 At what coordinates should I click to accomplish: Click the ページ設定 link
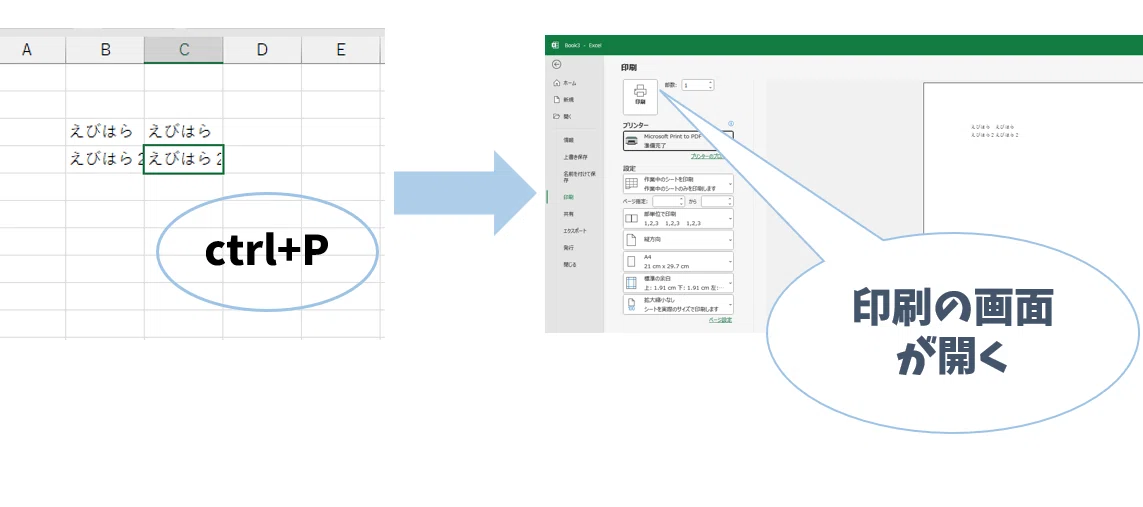720,320
